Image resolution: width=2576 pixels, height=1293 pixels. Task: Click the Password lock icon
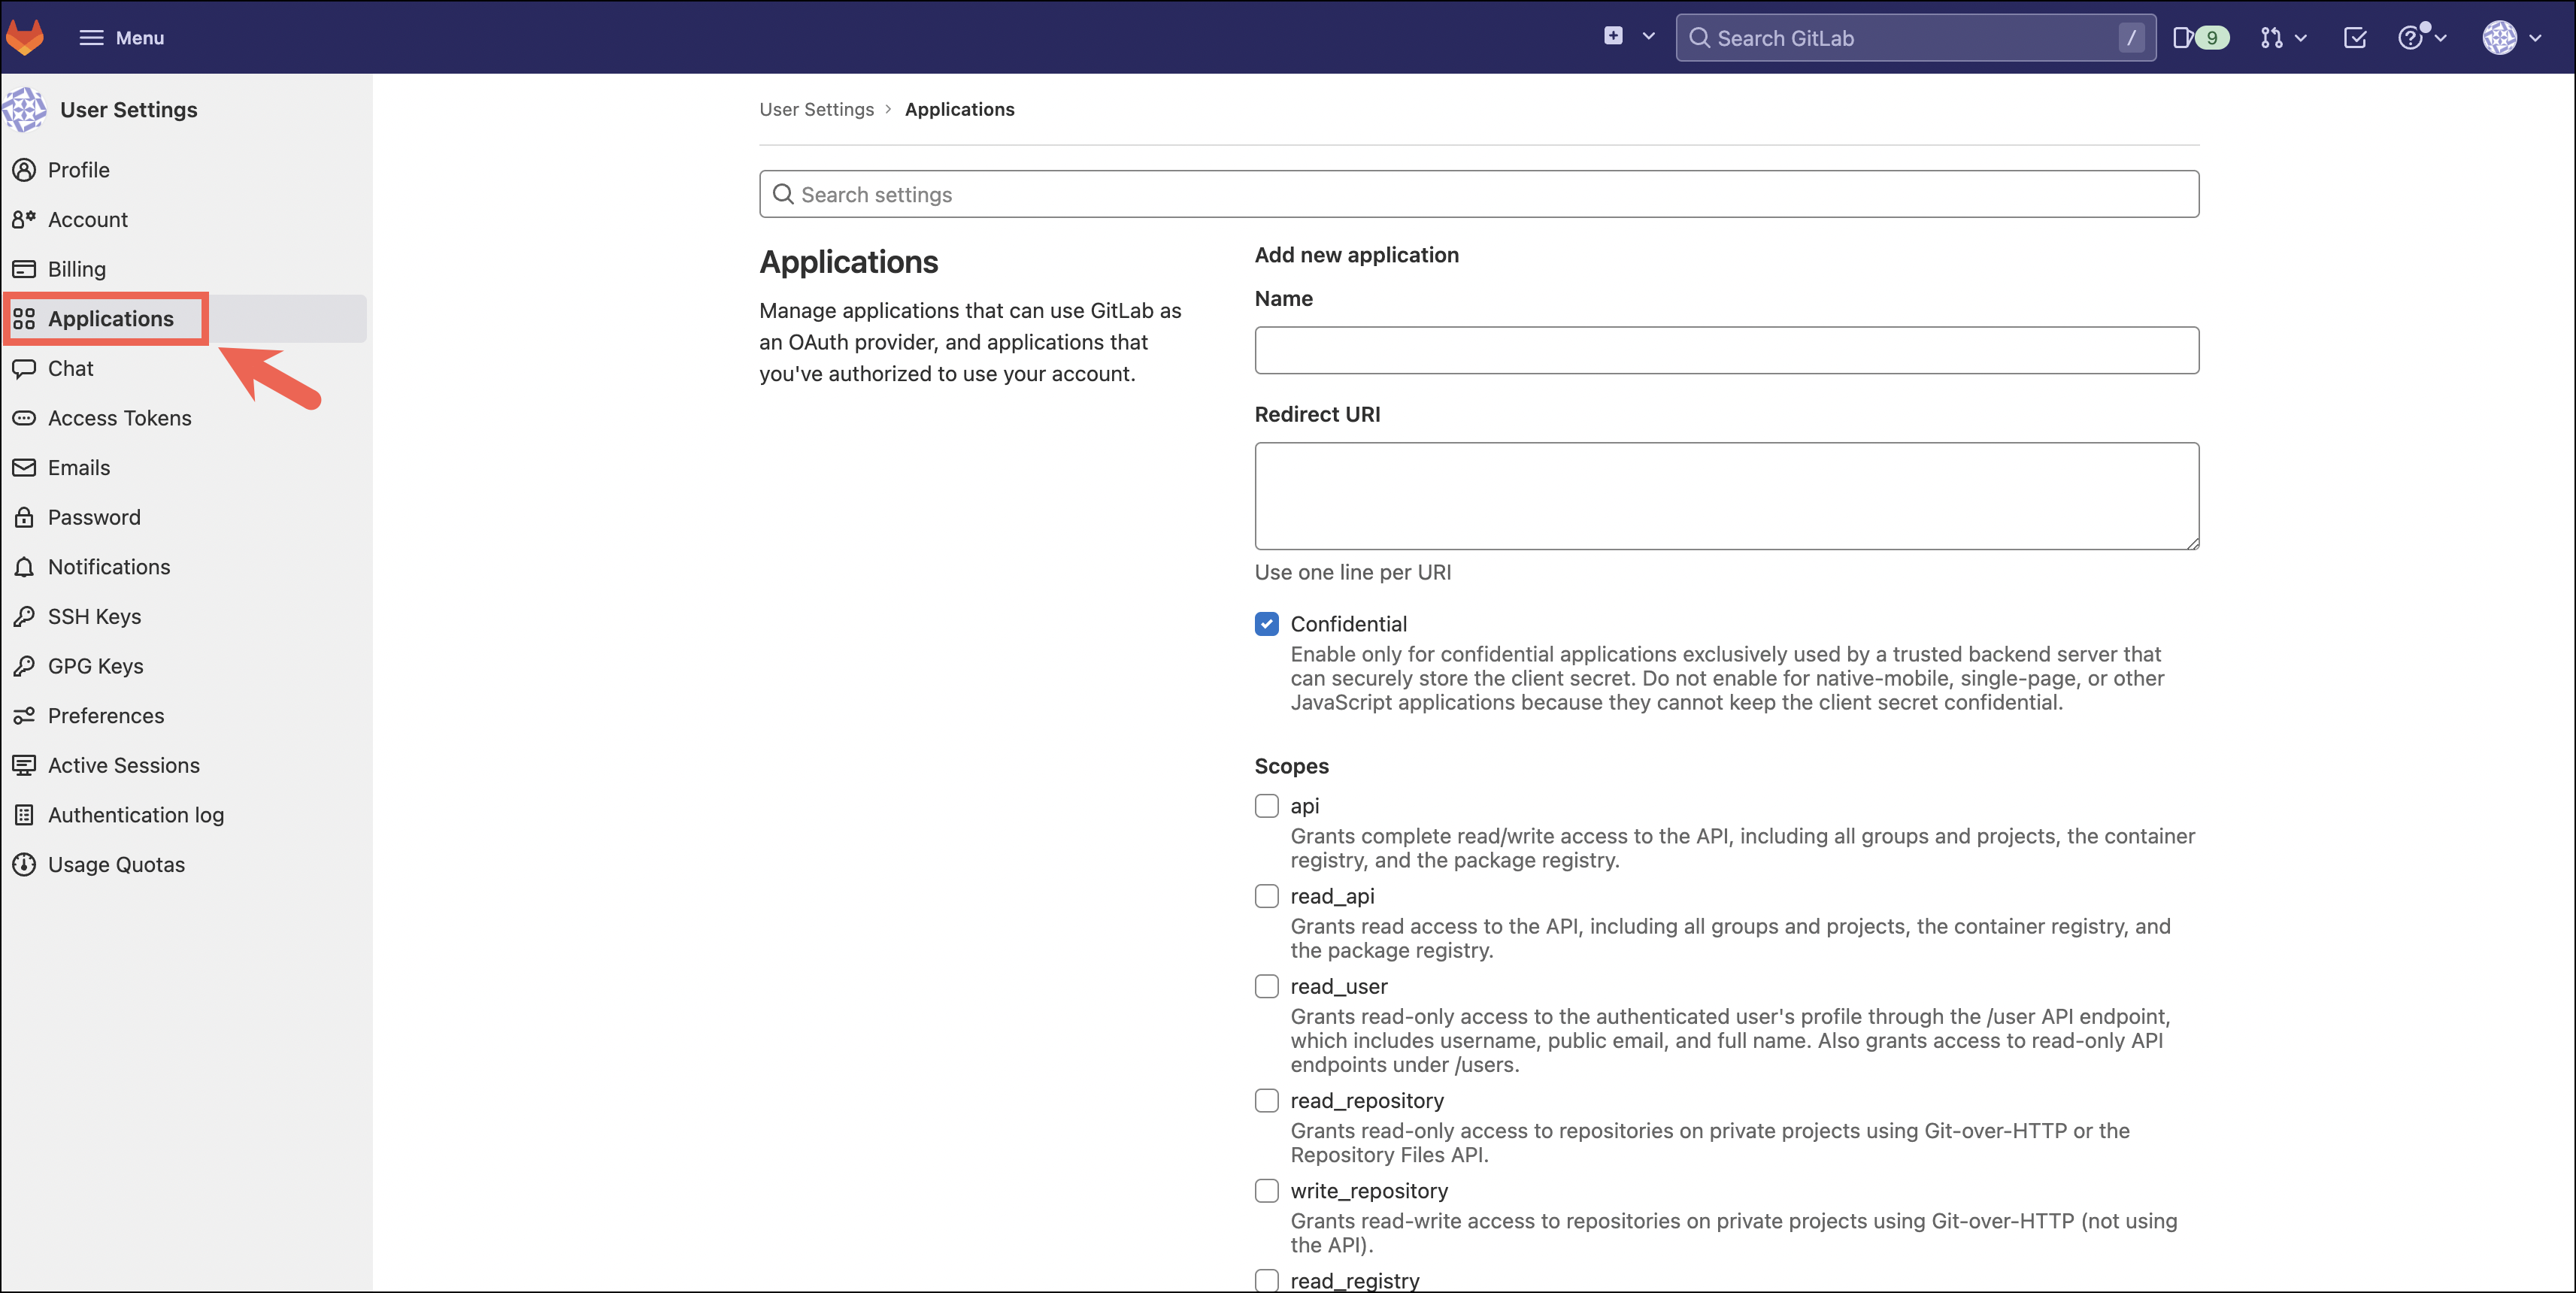(x=24, y=517)
